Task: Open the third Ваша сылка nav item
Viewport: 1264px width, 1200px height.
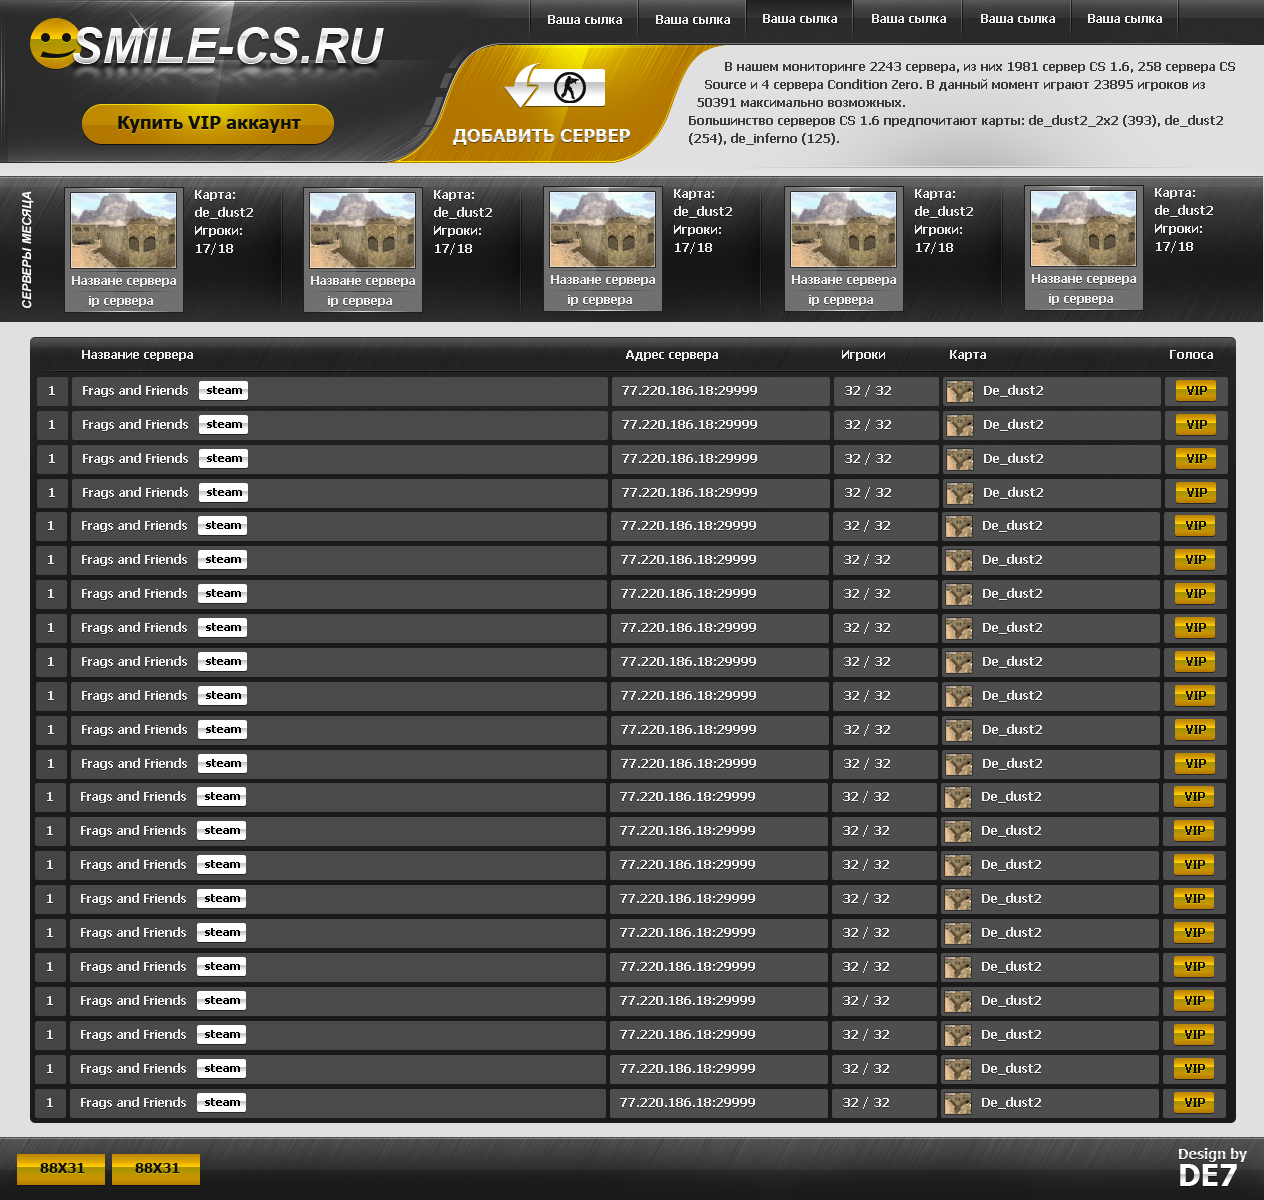Action: tap(799, 19)
